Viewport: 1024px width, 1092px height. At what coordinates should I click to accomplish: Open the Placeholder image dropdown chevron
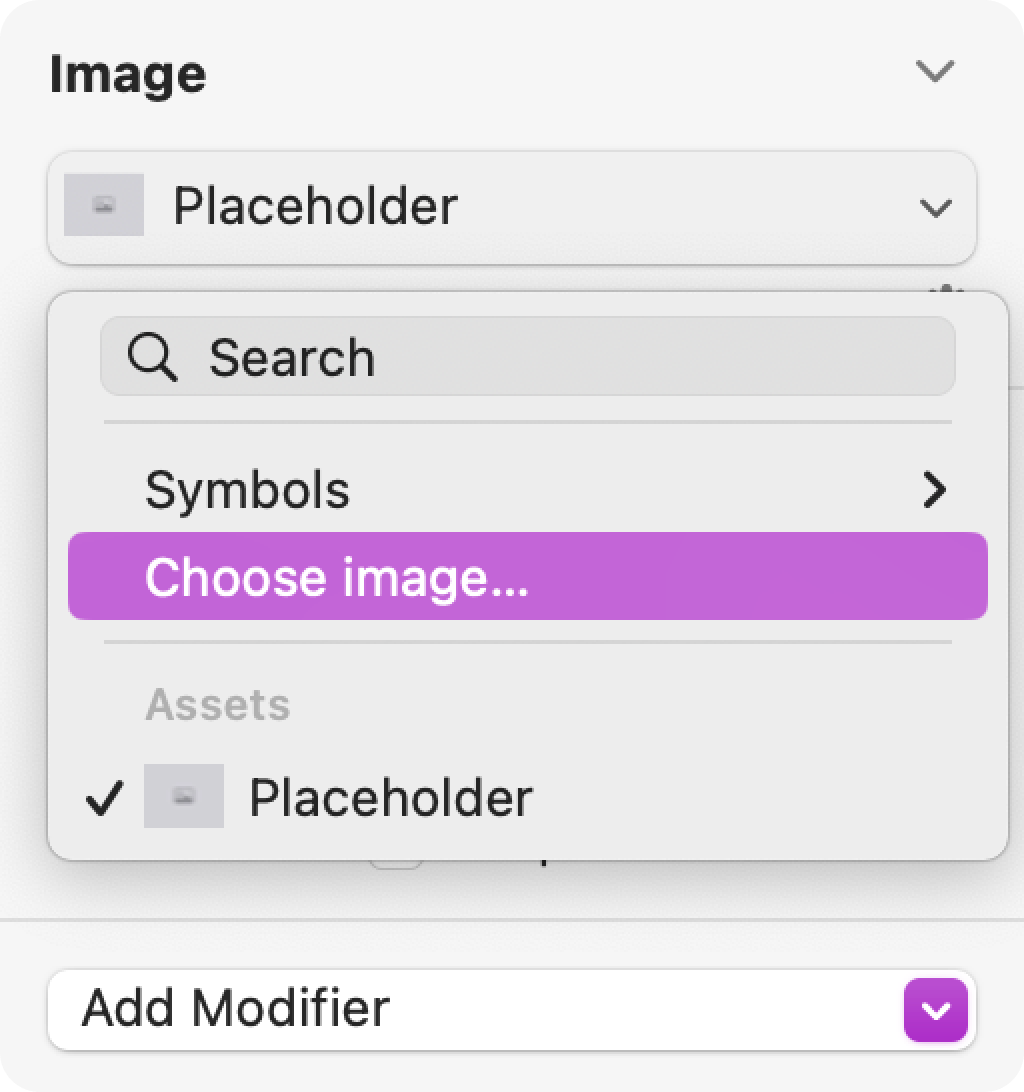tap(935, 208)
